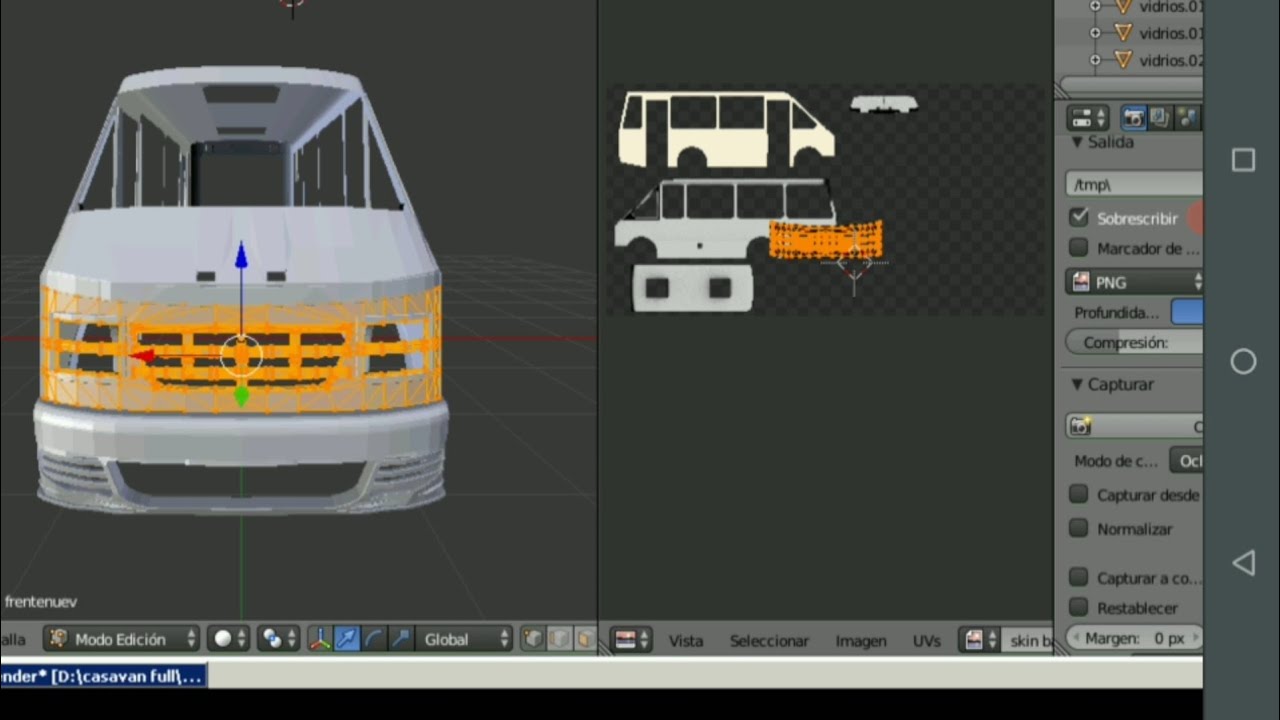1280x720 pixels.
Task: Select the translate manipulator arrow icon
Action: click(x=347, y=639)
